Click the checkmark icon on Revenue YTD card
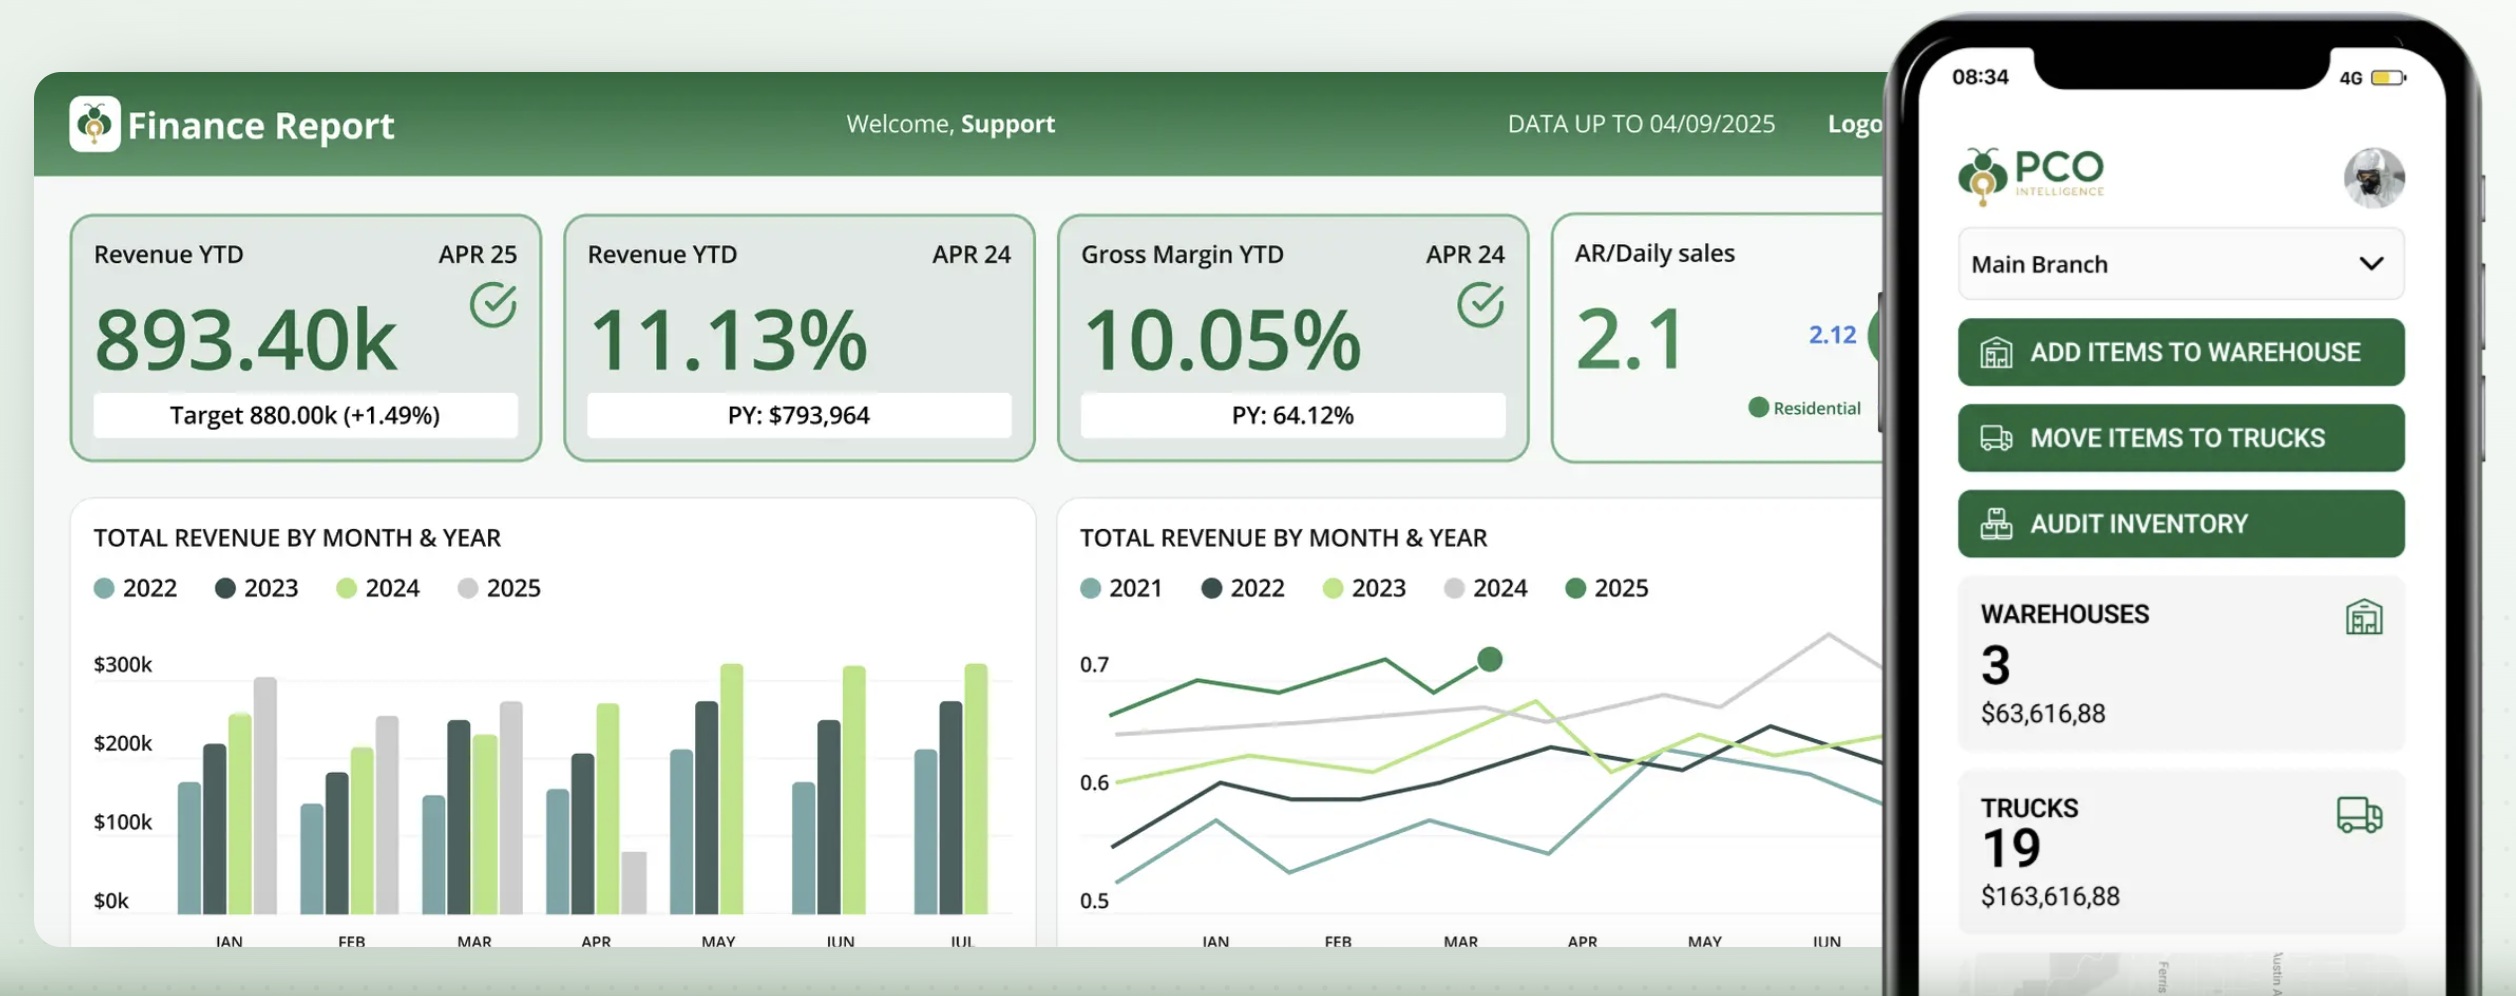The height and width of the screenshot is (996, 2516). (x=493, y=305)
